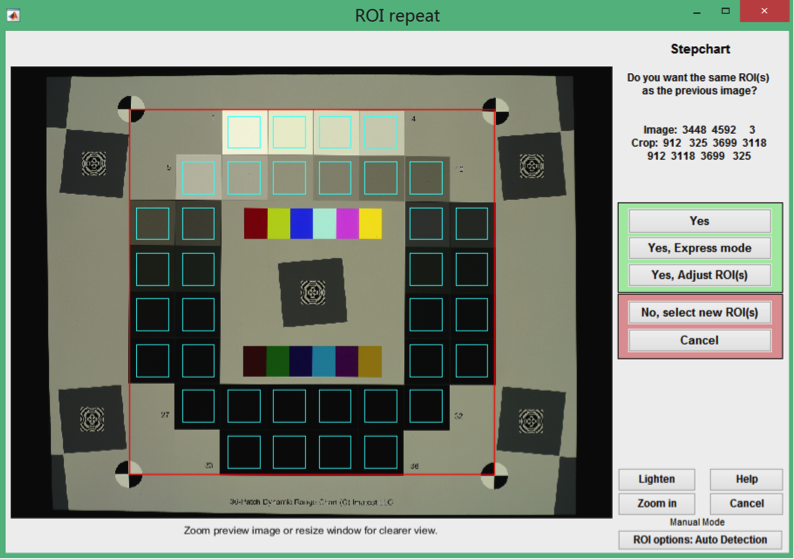Click the focus target square in upper-left corner
This screenshot has height=559, width=794.
click(x=94, y=162)
